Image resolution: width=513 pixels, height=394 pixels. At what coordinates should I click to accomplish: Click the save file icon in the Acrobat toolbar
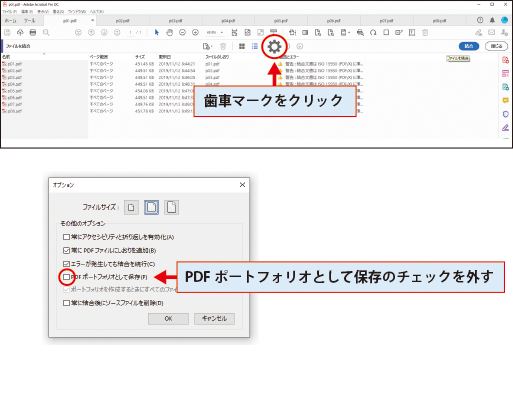pyautogui.click(x=7, y=33)
